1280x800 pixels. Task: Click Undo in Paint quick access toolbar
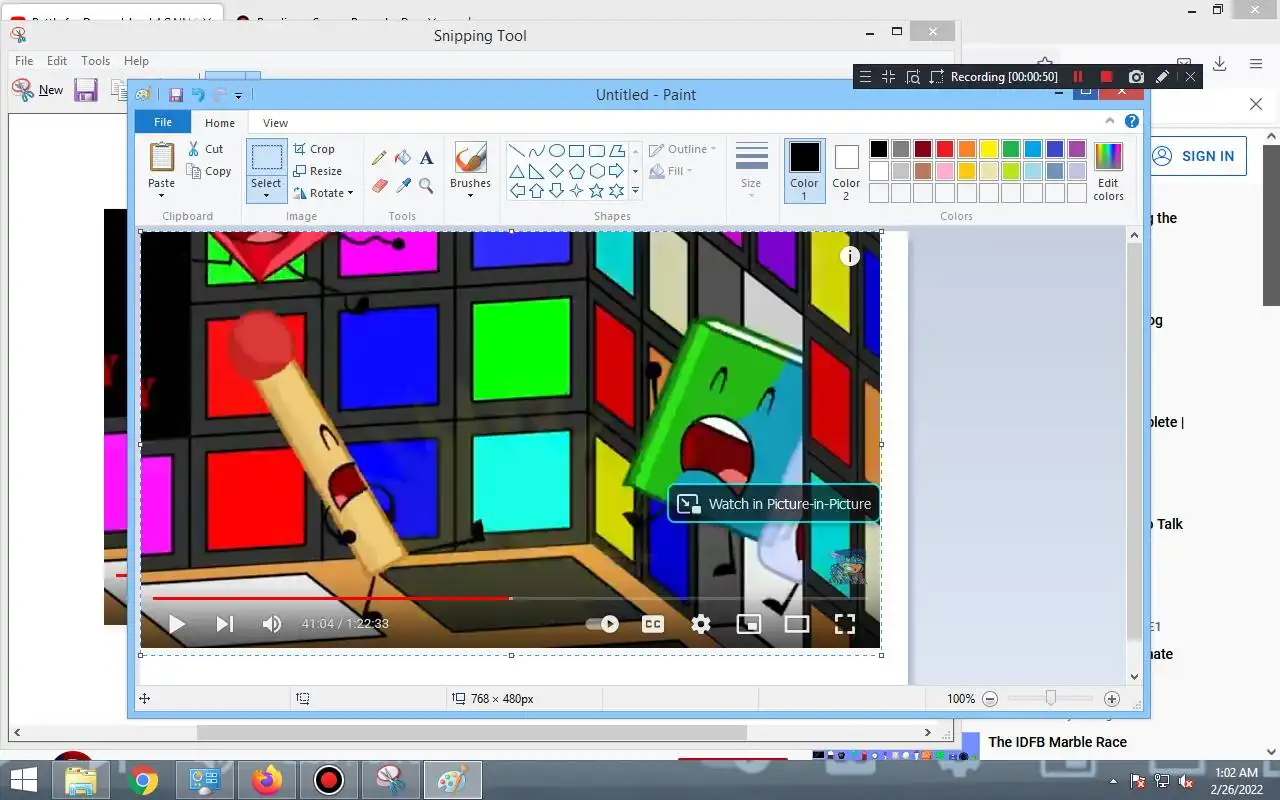198,95
